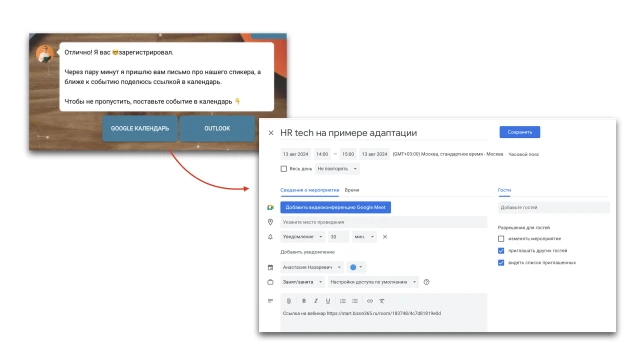Select the Guests tab

tap(504, 190)
